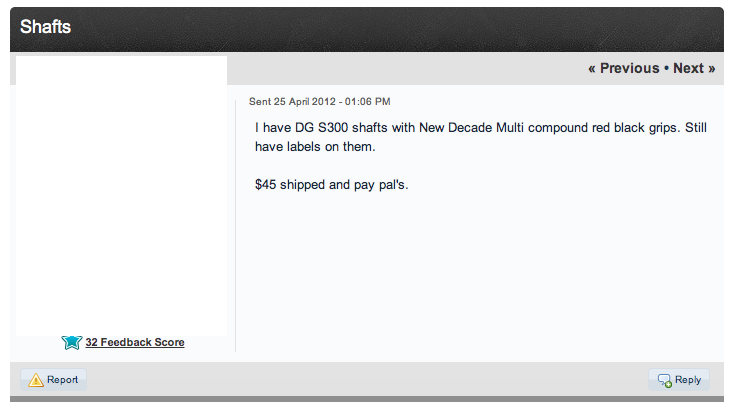The width and height of the screenshot is (738, 402).
Task: Click the 'have labels on them' text line
Action: tap(315, 146)
